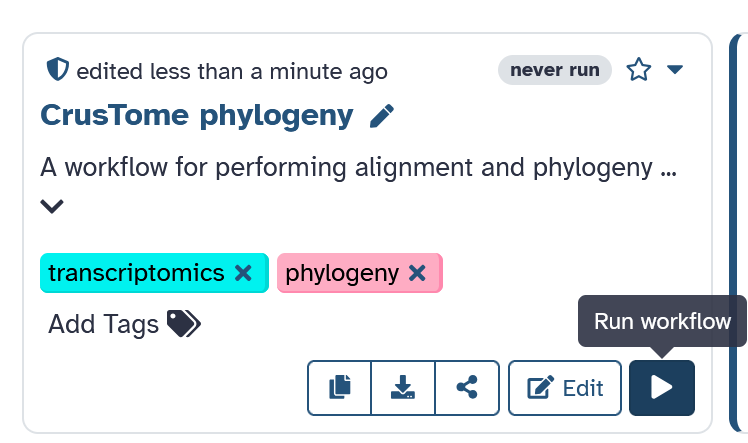Run the workflow with the play button
The height and width of the screenshot is (443, 748).
click(x=662, y=387)
